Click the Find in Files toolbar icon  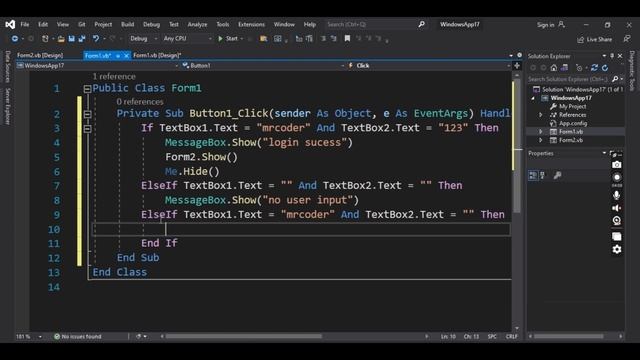[264, 39]
